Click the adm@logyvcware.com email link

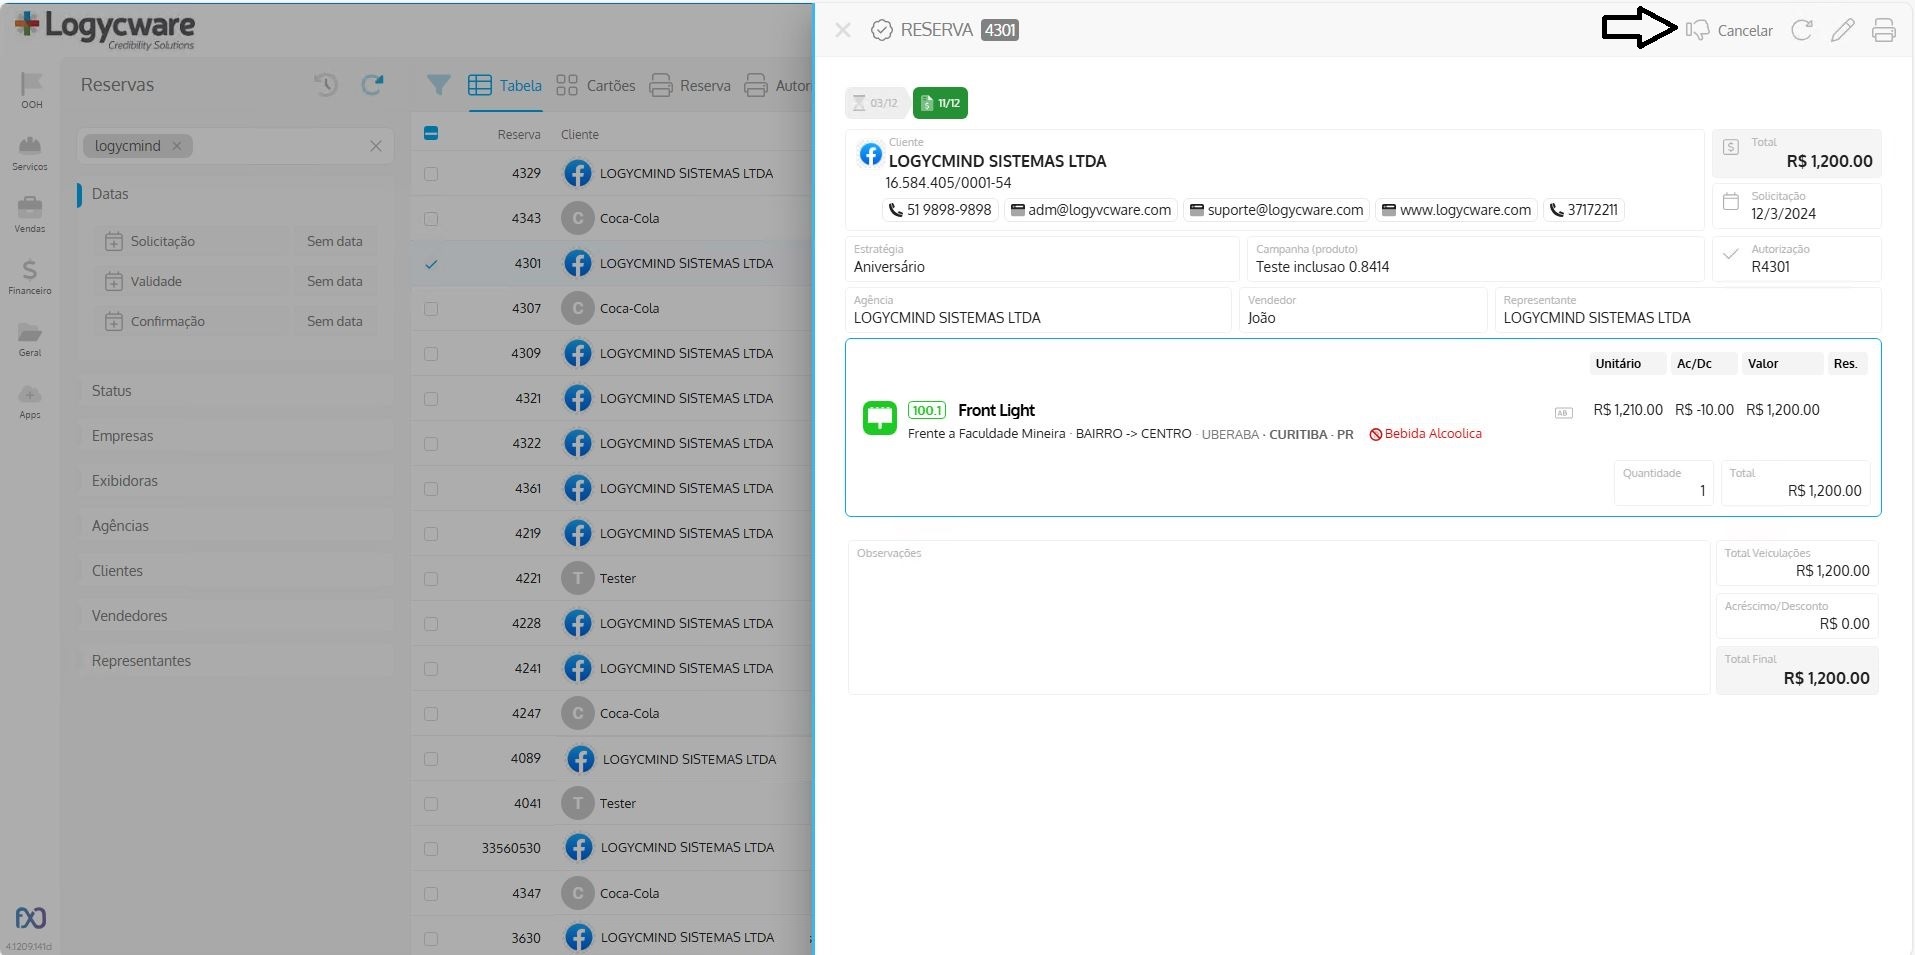tap(1091, 210)
